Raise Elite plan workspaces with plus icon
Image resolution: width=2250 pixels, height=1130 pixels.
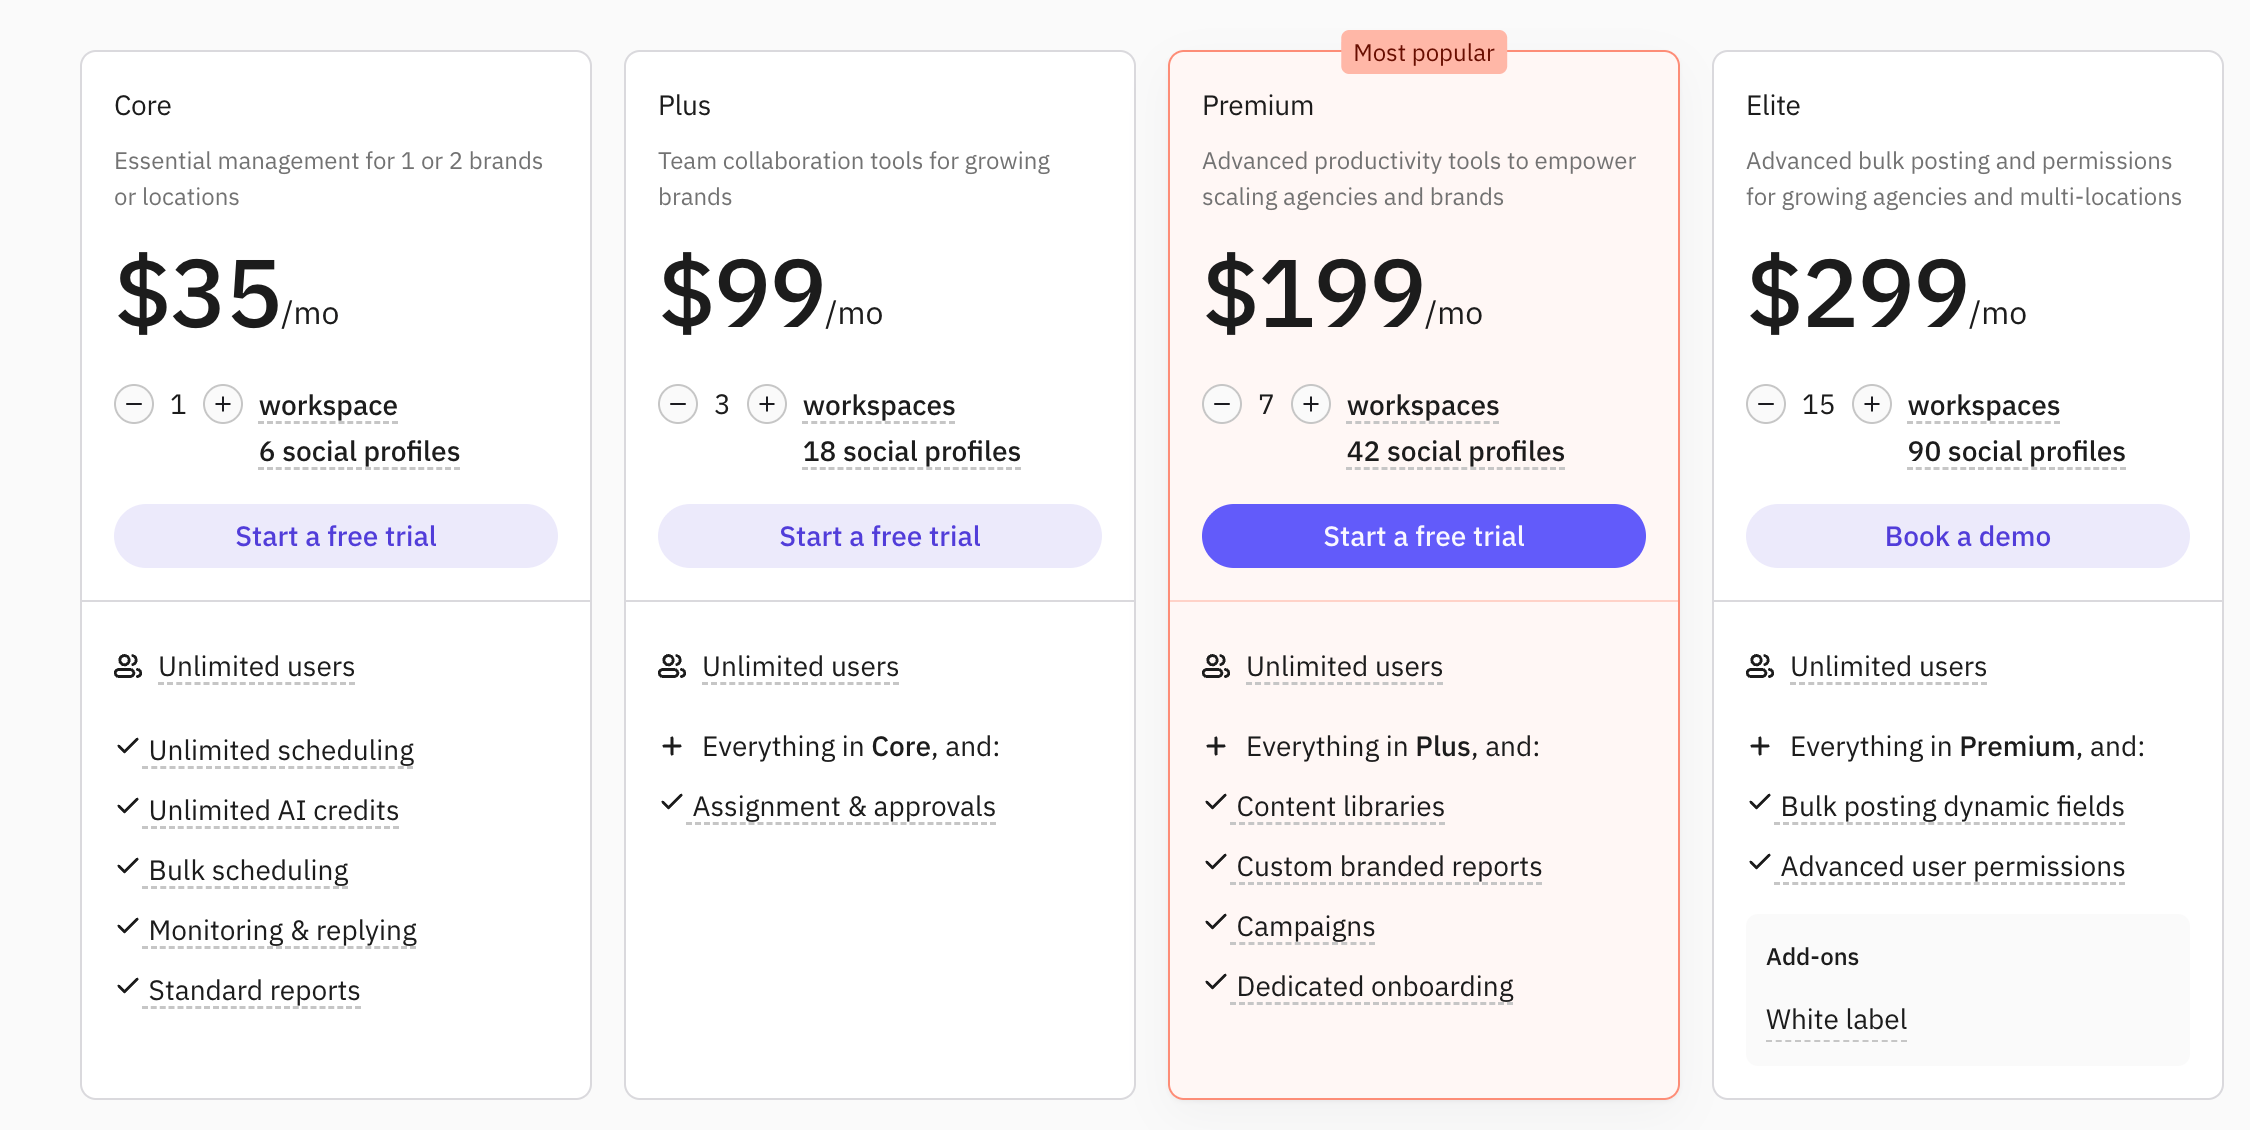point(1872,405)
